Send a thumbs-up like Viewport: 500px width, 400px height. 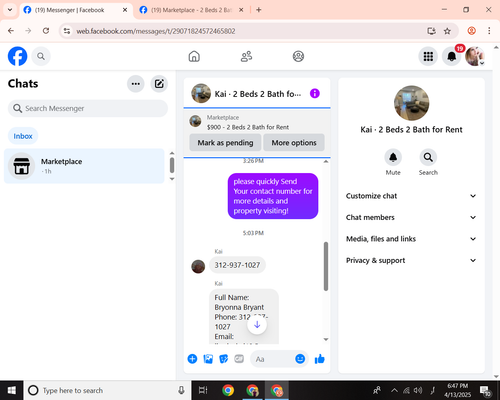coord(320,359)
